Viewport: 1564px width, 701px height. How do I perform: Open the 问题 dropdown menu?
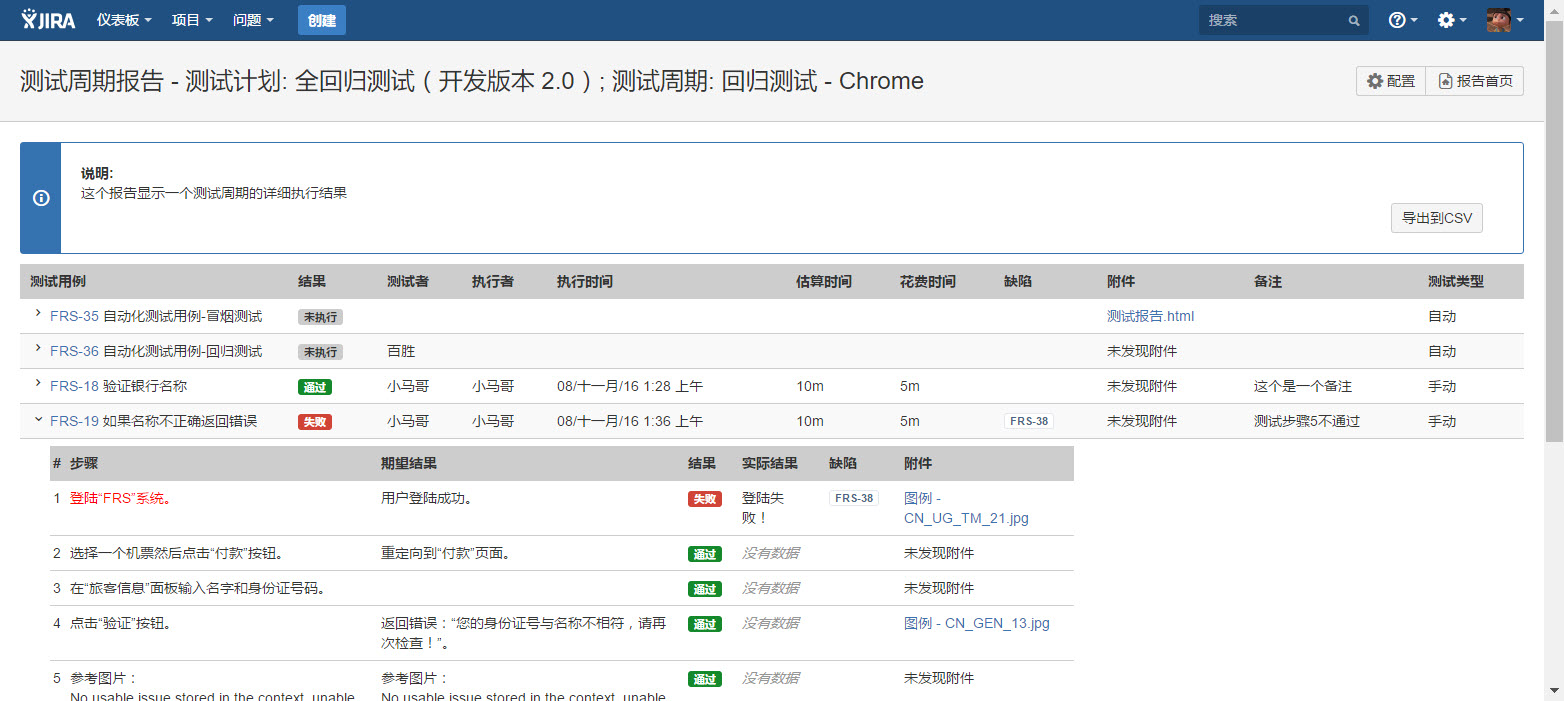click(x=253, y=20)
